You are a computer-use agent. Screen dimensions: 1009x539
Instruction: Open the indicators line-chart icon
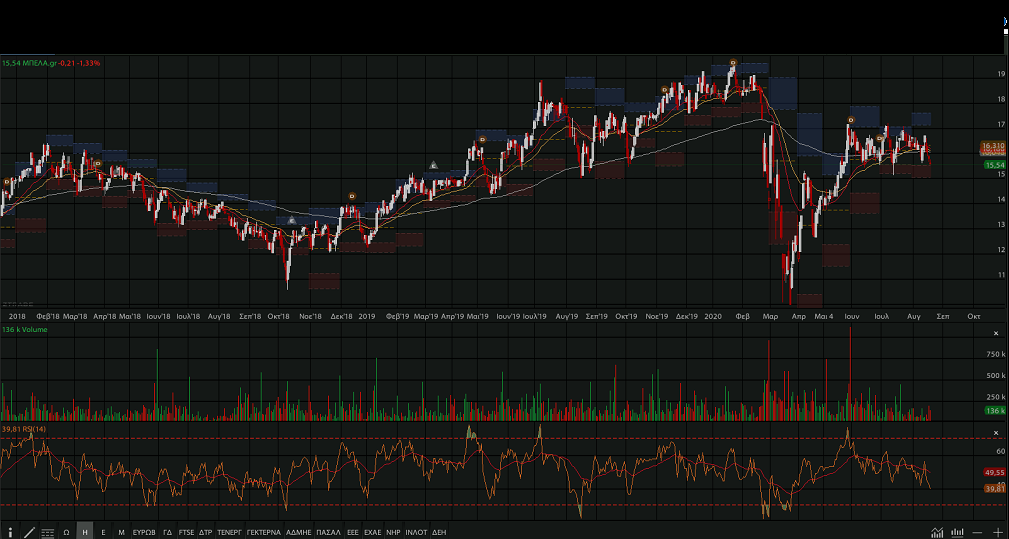click(x=937, y=532)
